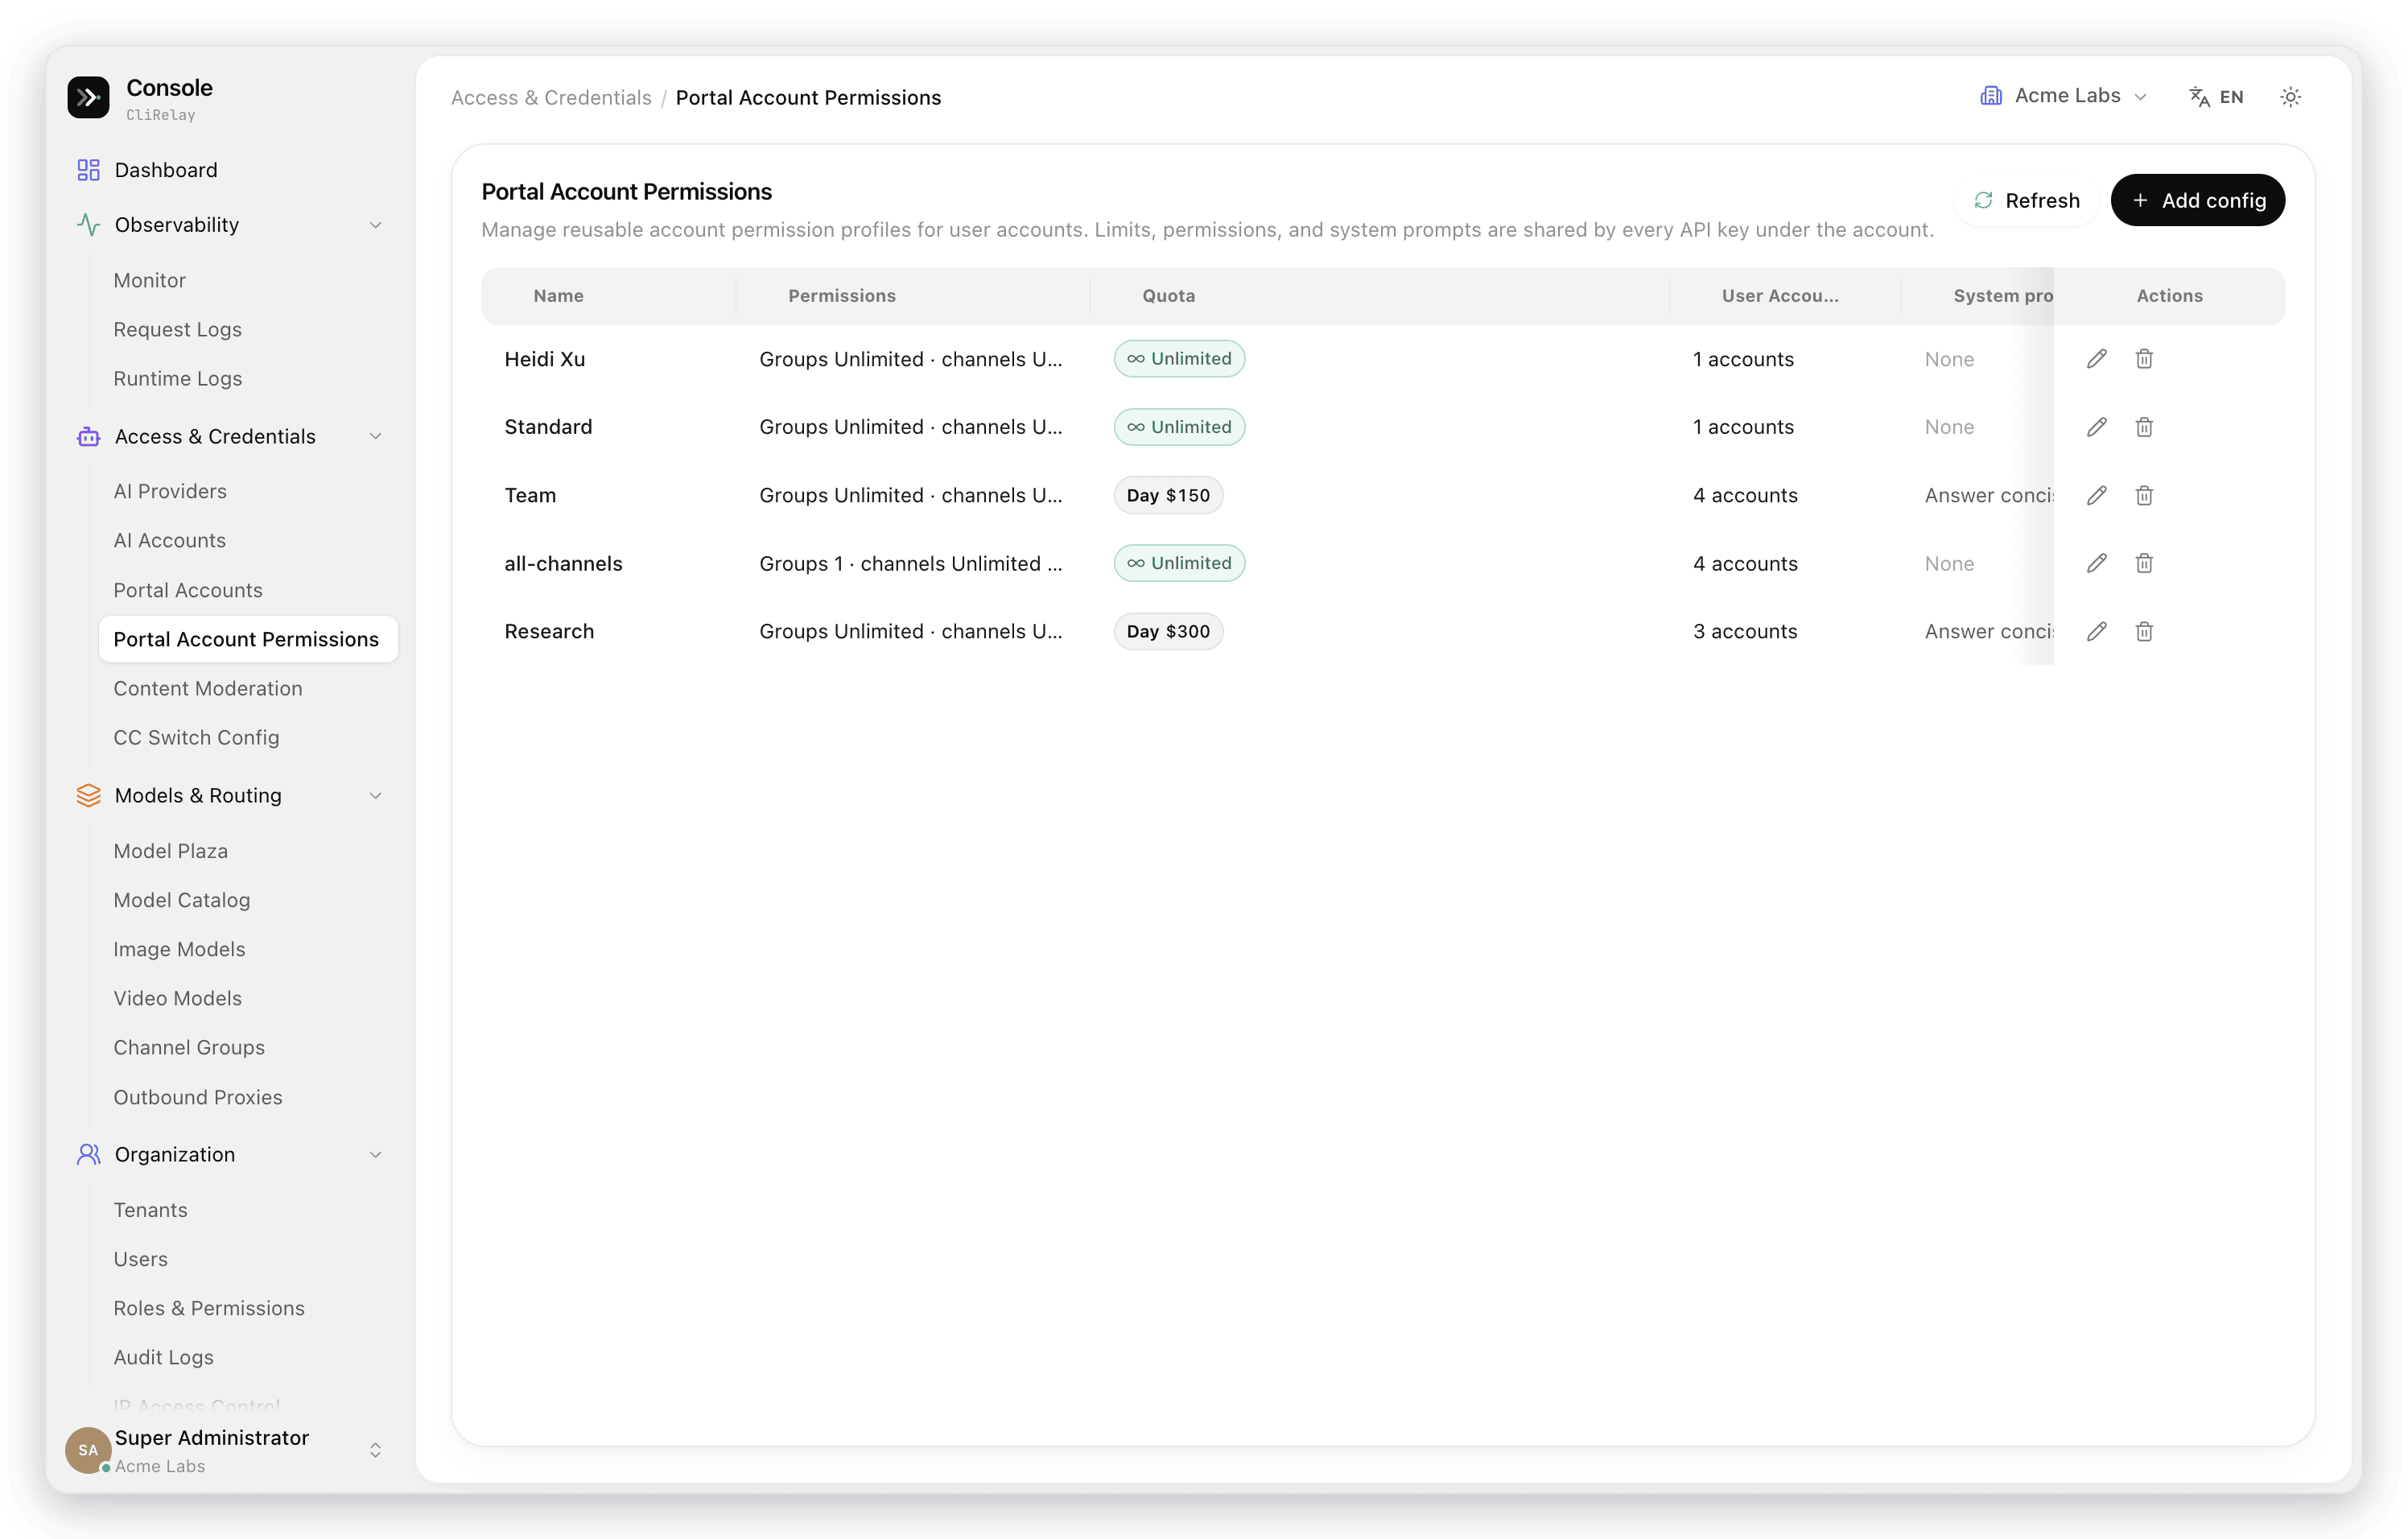Delete the all-channels permission profile
The height and width of the screenshot is (1539, 2408).
point(2144,563)
